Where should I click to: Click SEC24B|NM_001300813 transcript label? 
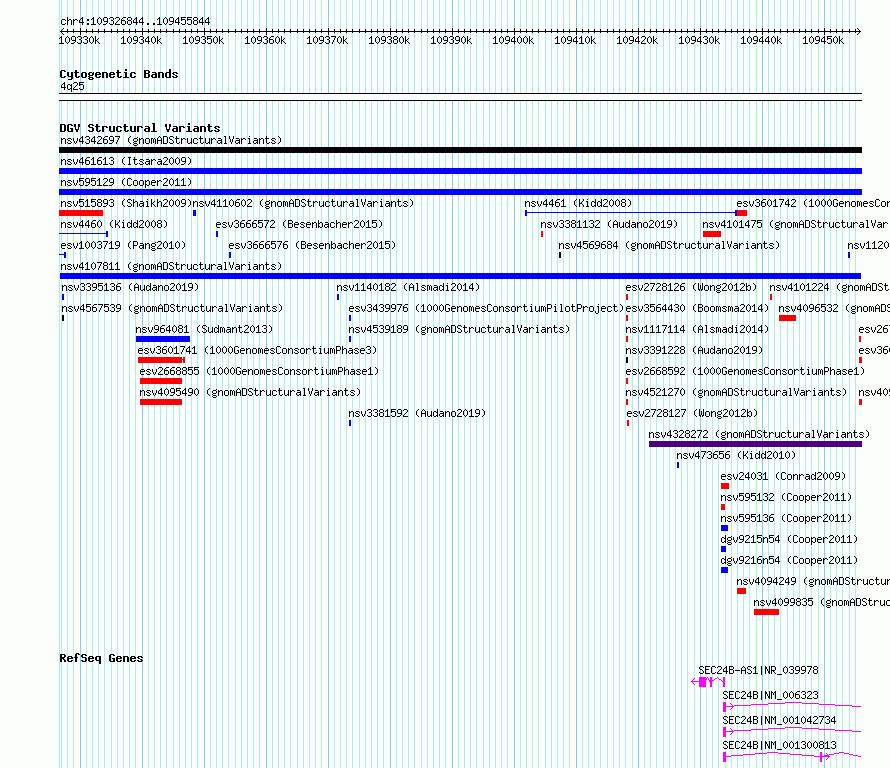(779, 745)
